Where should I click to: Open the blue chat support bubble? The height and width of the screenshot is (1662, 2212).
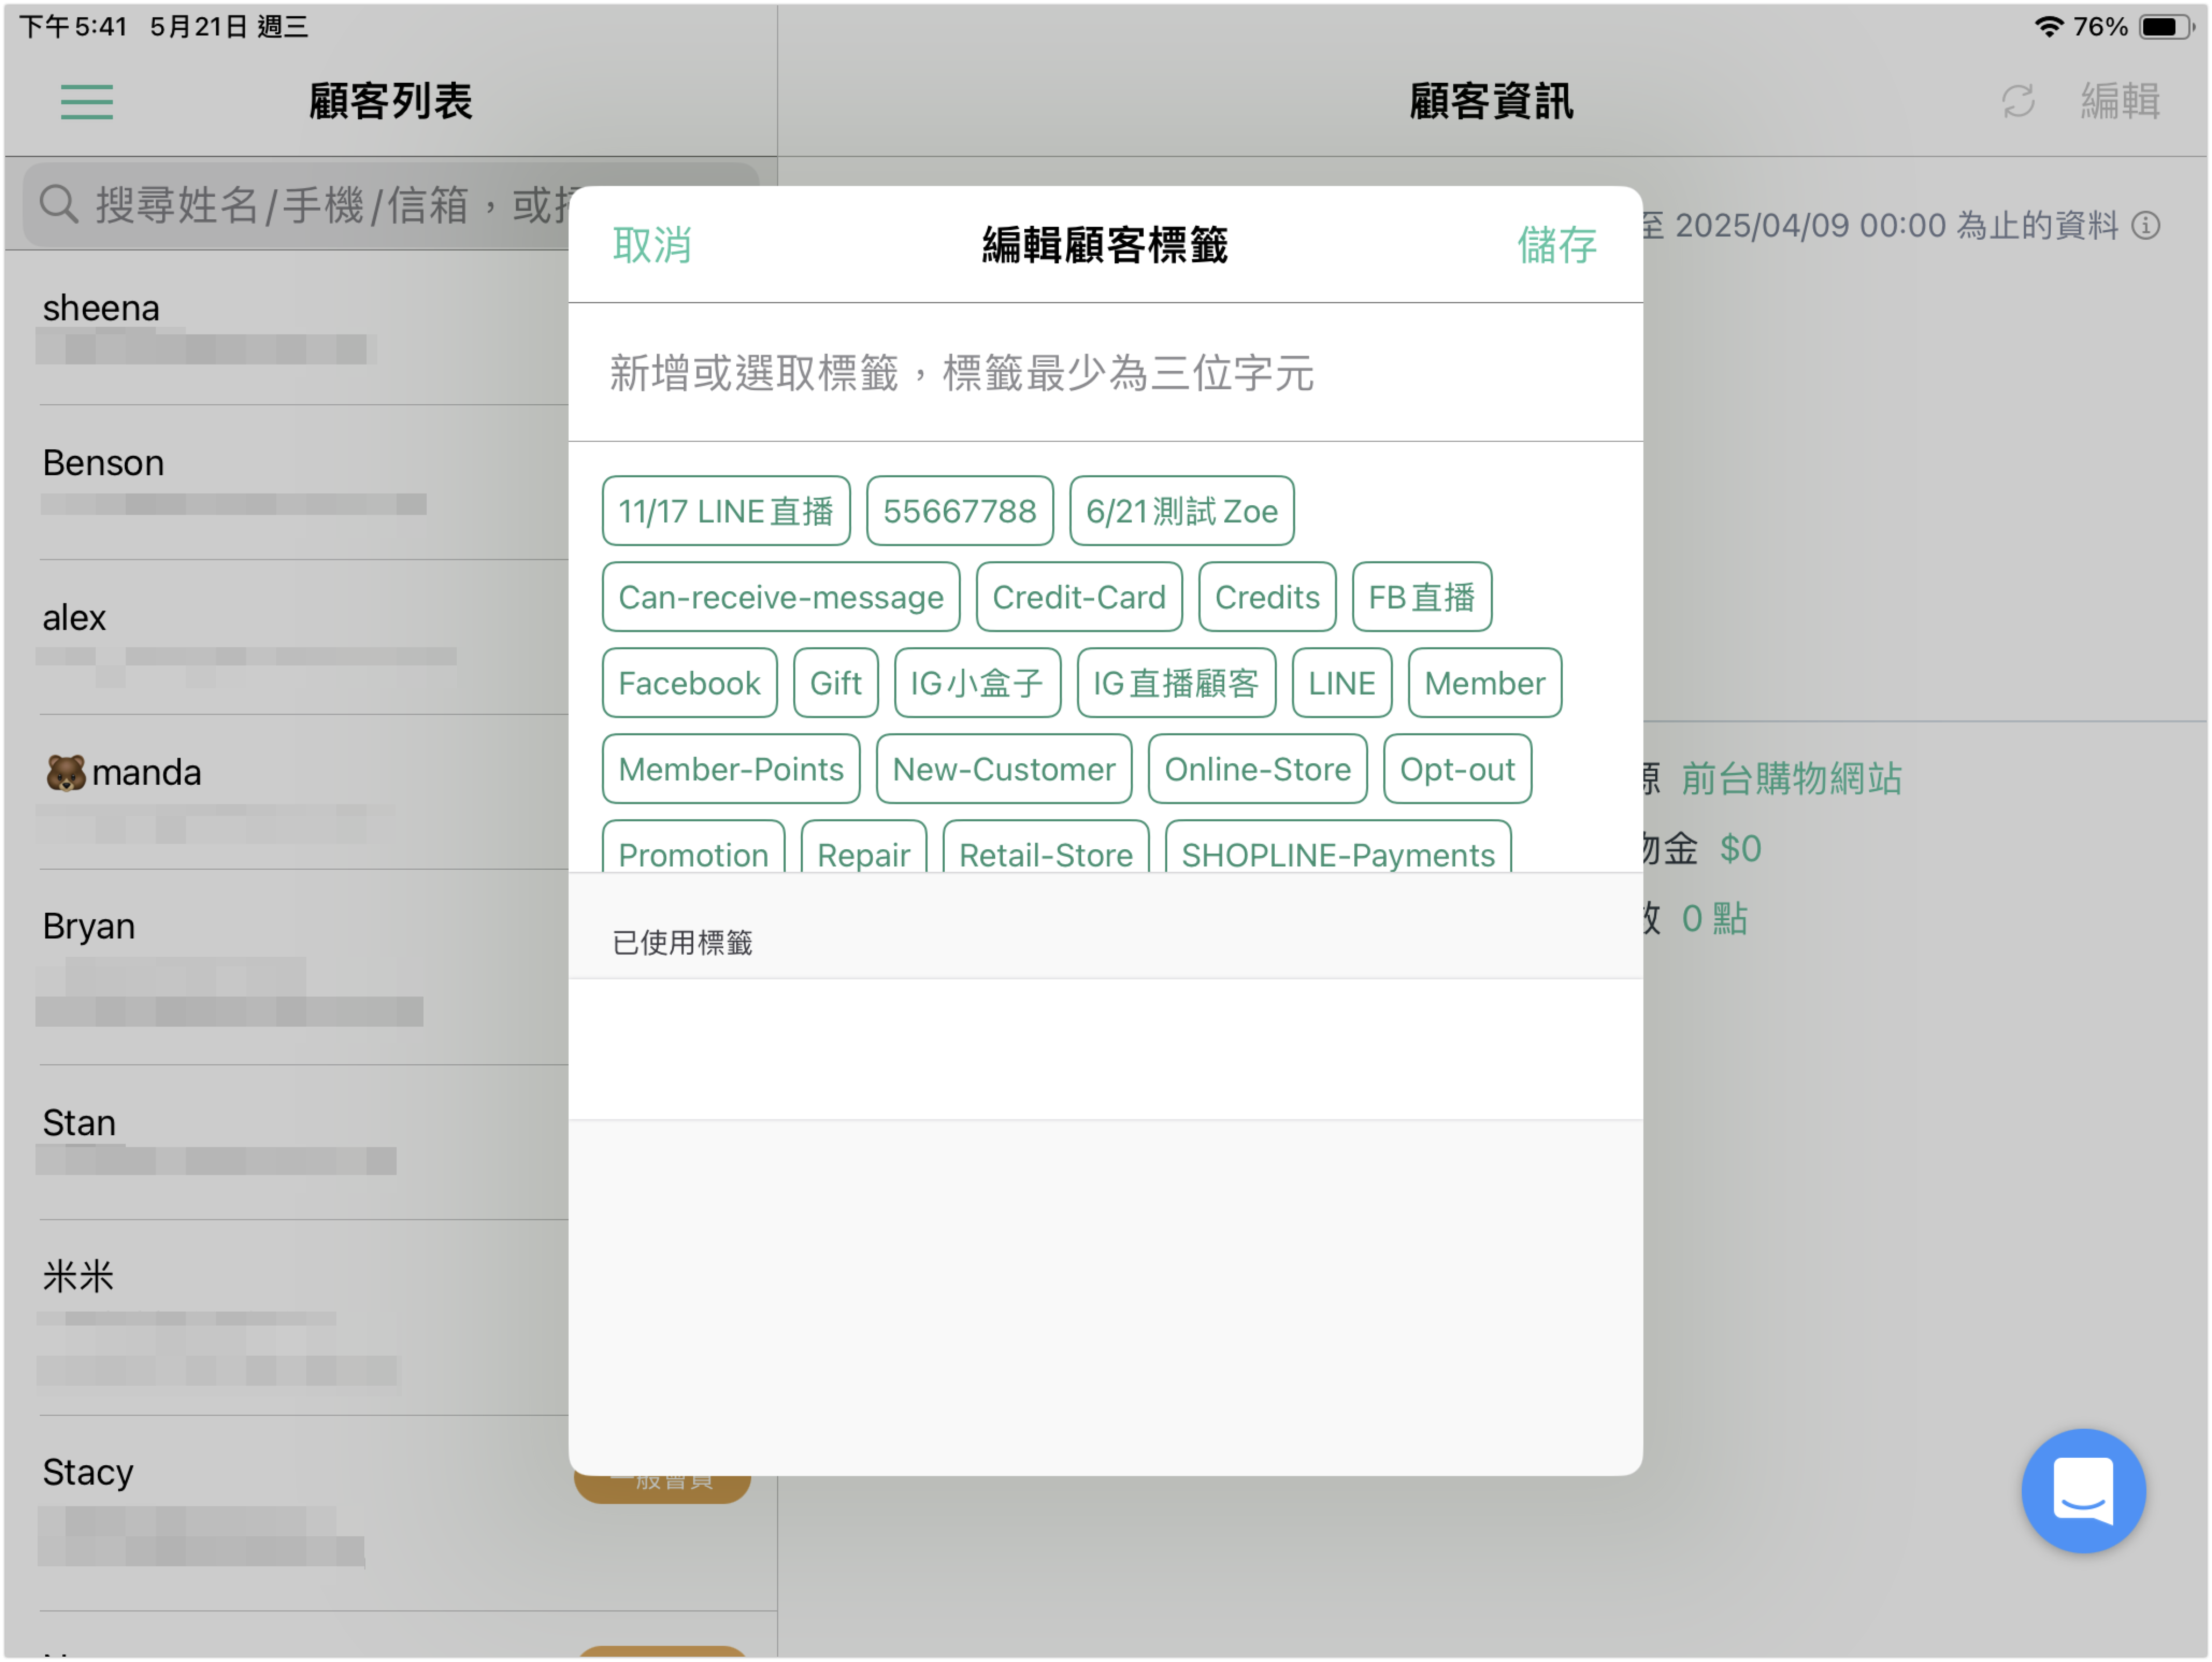pyautogui.click(x=2083, y=1490)
